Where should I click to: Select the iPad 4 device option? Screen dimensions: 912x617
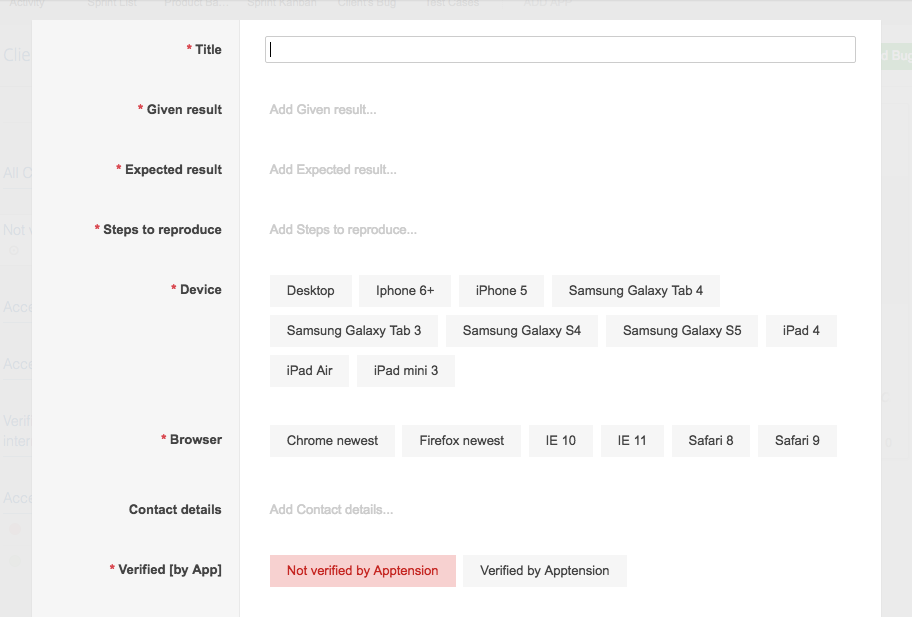point(800,330)
